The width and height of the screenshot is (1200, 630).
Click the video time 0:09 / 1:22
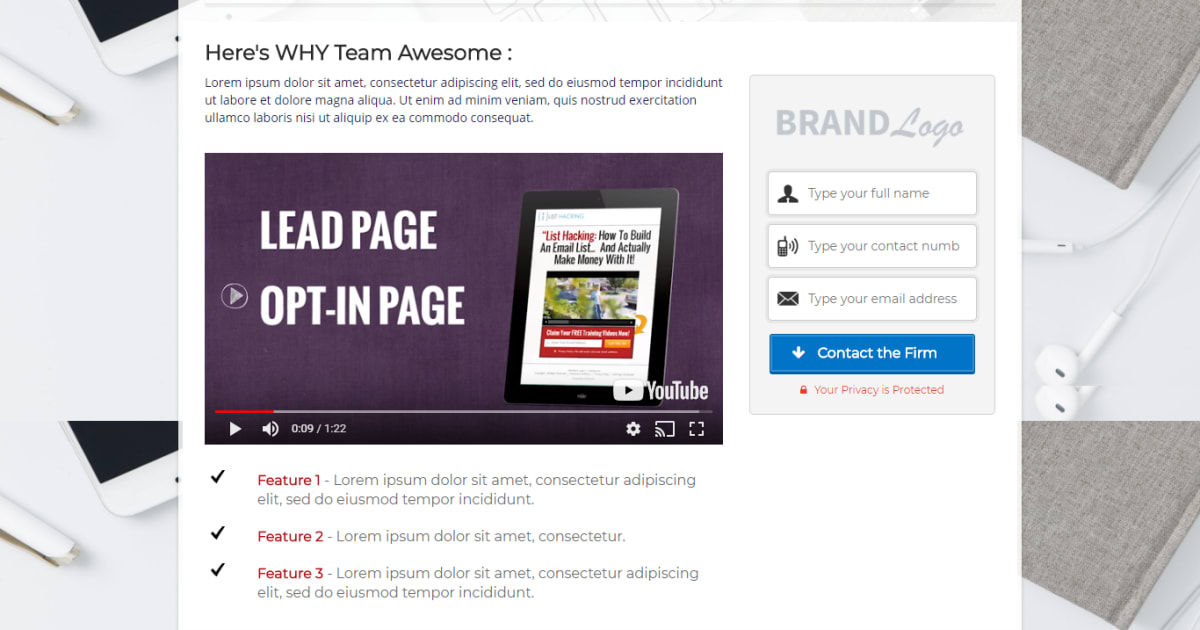coord(319,429)
